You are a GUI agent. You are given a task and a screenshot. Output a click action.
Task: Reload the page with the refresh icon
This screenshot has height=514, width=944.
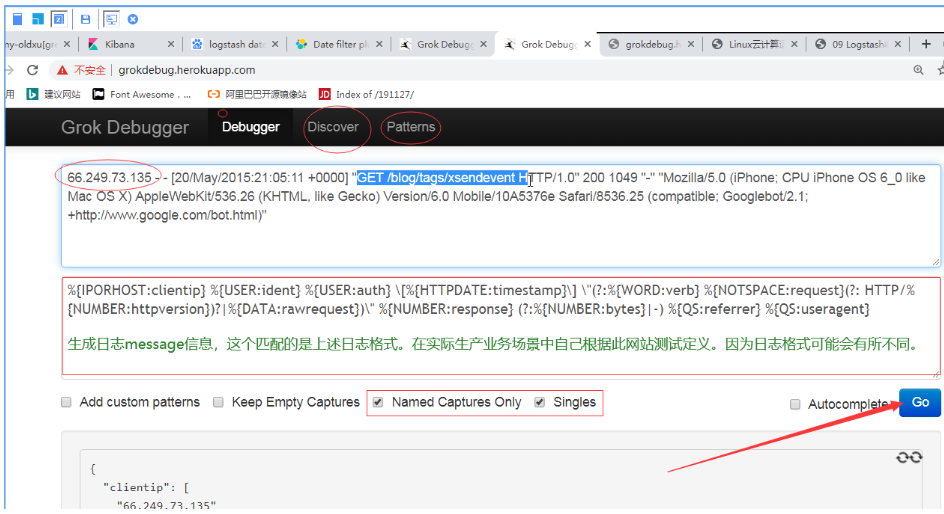33,70
